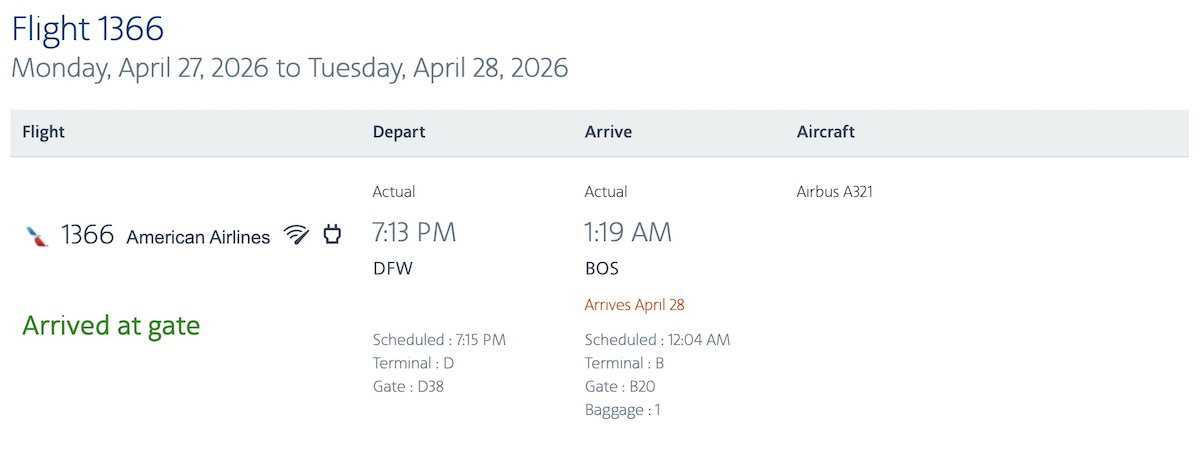Image resolution: width=1200 pixels, height=453 pixels.
Task: Click the Baggage : 1 text
Action: pos(623,410)
